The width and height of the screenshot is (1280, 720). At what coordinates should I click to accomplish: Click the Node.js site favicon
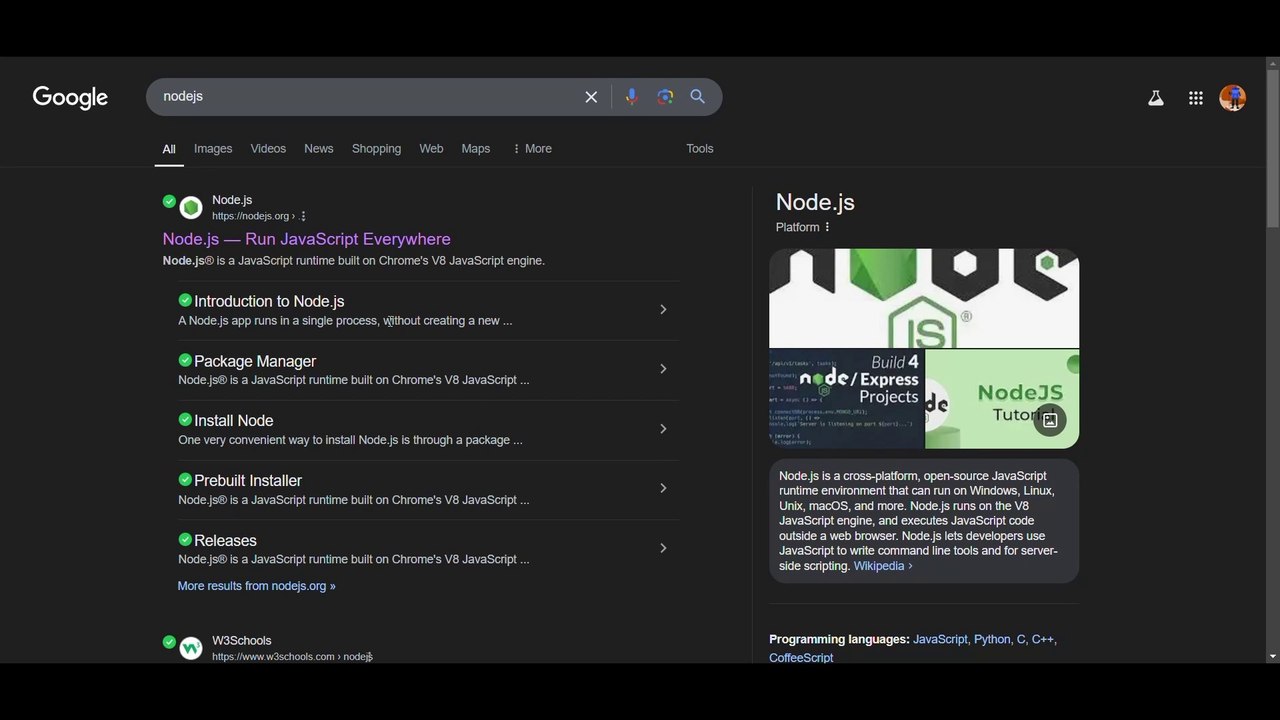(x=191, y=208)
